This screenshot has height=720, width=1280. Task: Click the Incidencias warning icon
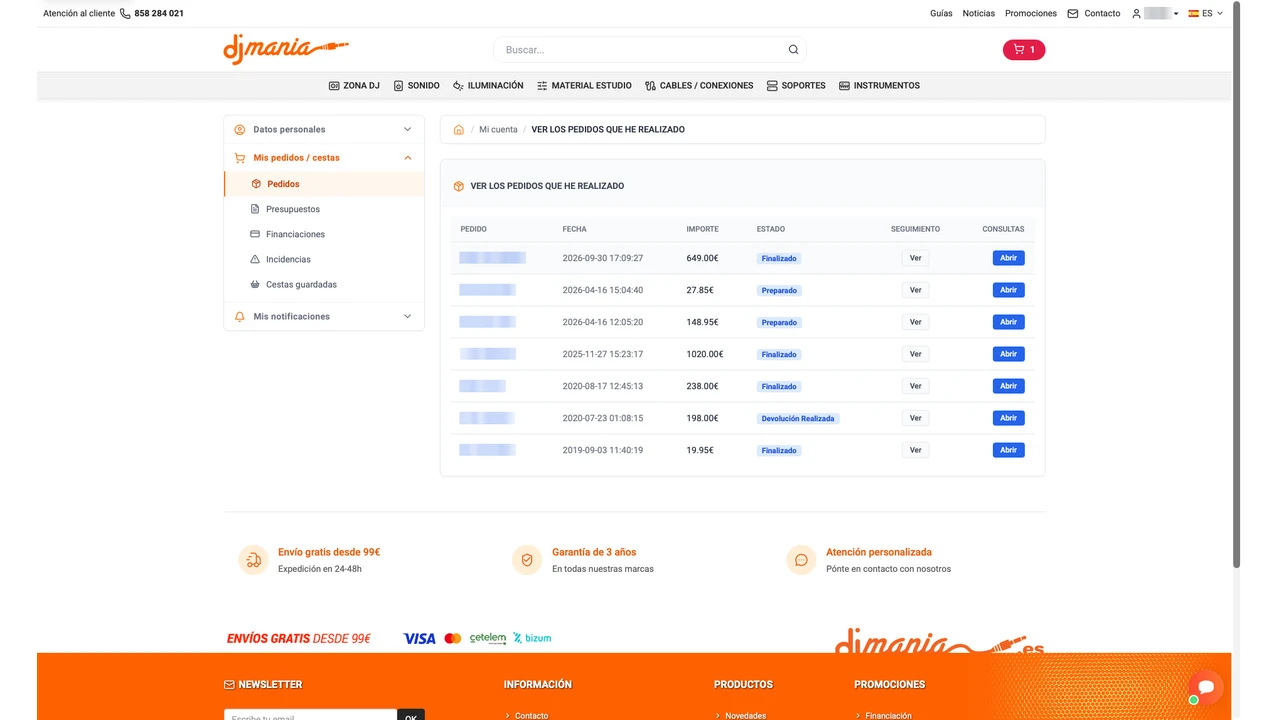point(255,259)
